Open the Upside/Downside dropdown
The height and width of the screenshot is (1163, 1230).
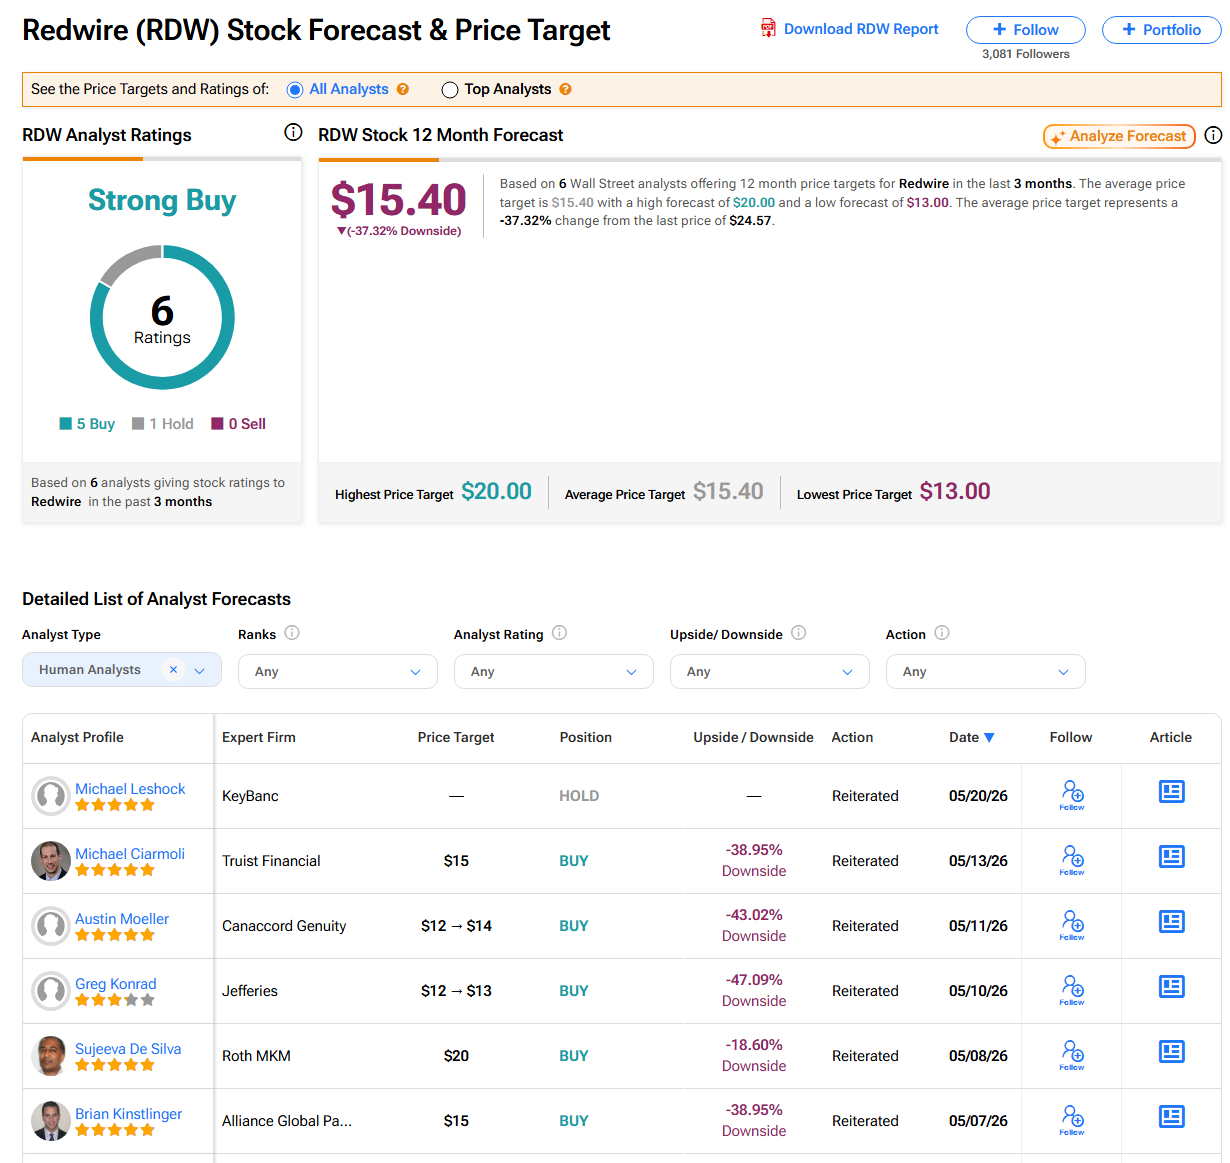770,671
